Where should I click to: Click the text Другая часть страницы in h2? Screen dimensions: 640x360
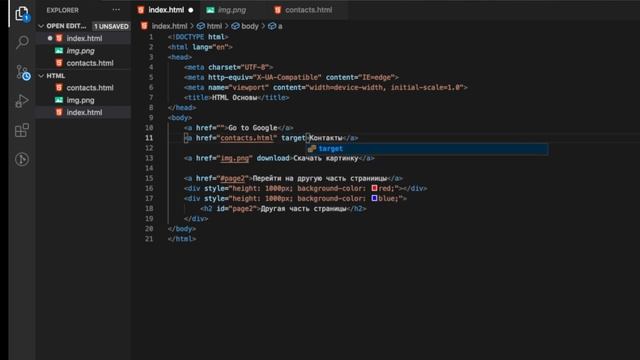point(303,209)
